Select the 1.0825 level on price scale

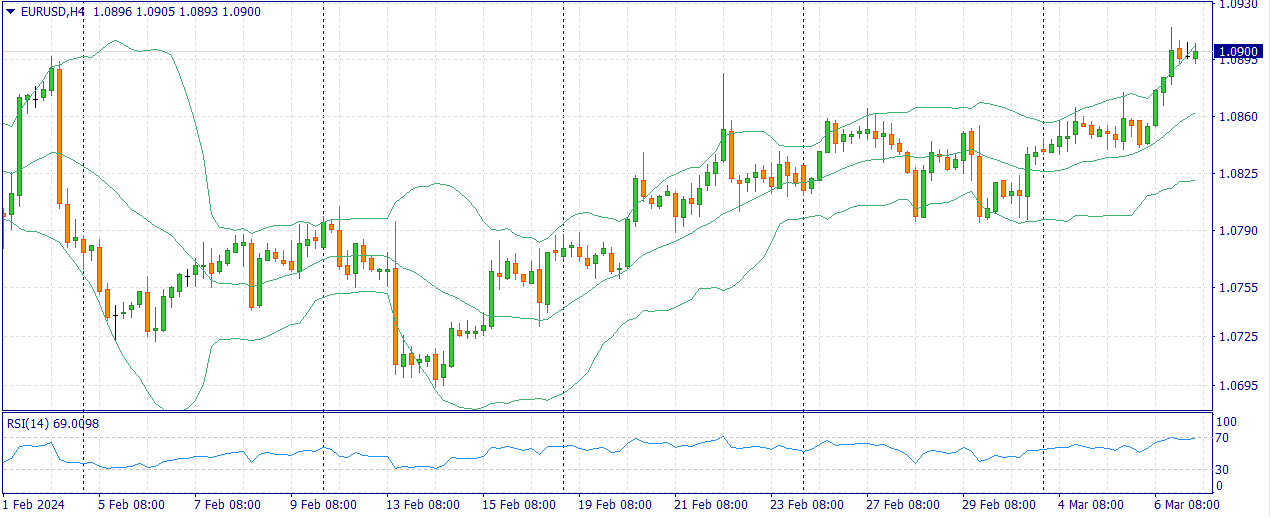coord(1236,174)
